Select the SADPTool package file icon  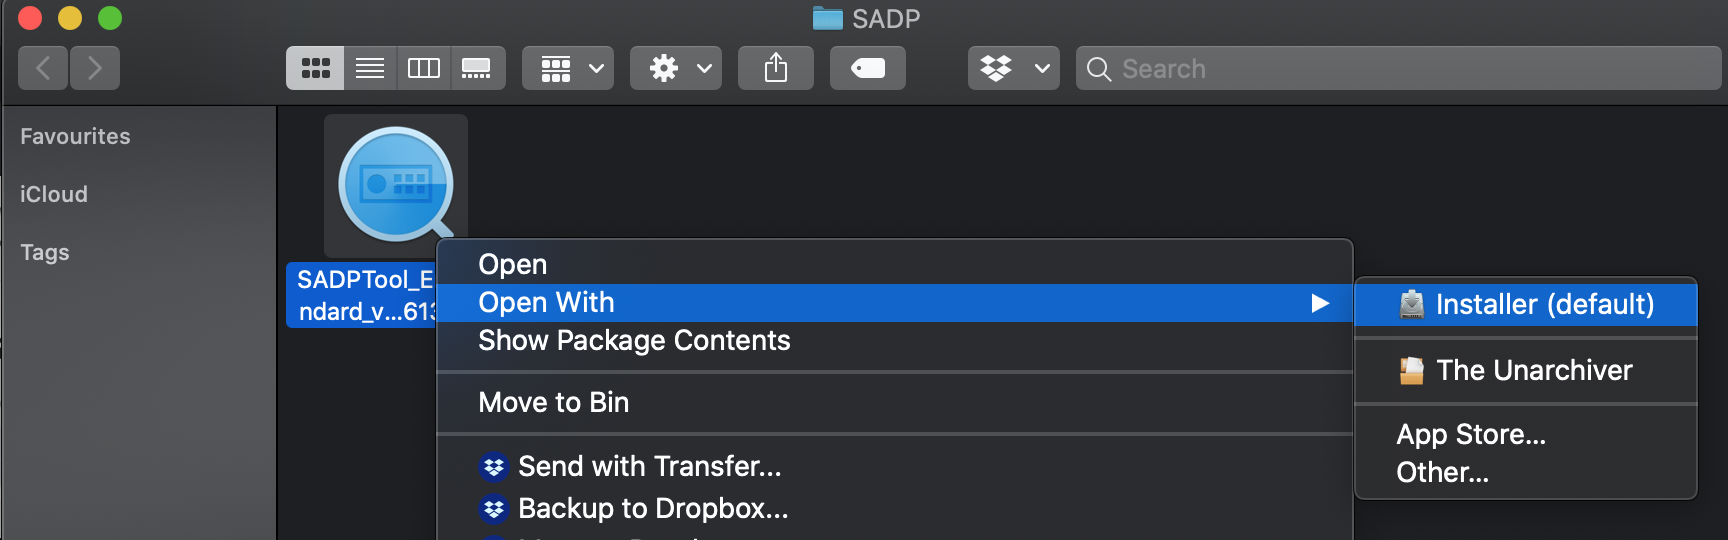pyautogui.click(x=396, y=185)
